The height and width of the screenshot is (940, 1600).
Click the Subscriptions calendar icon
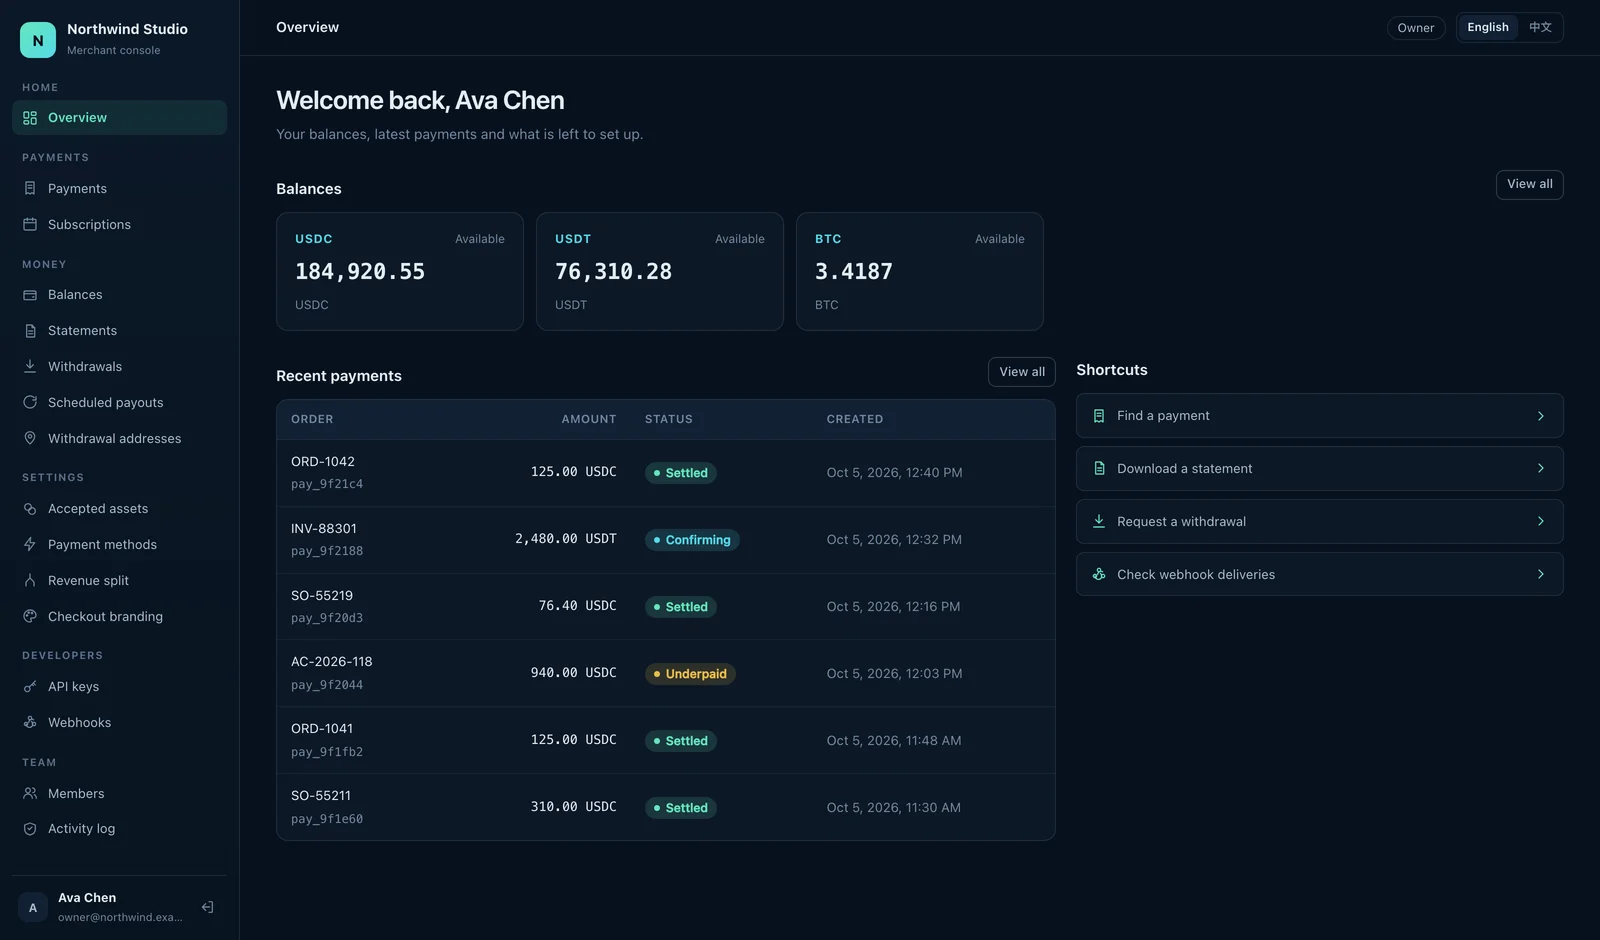[30, 225]
